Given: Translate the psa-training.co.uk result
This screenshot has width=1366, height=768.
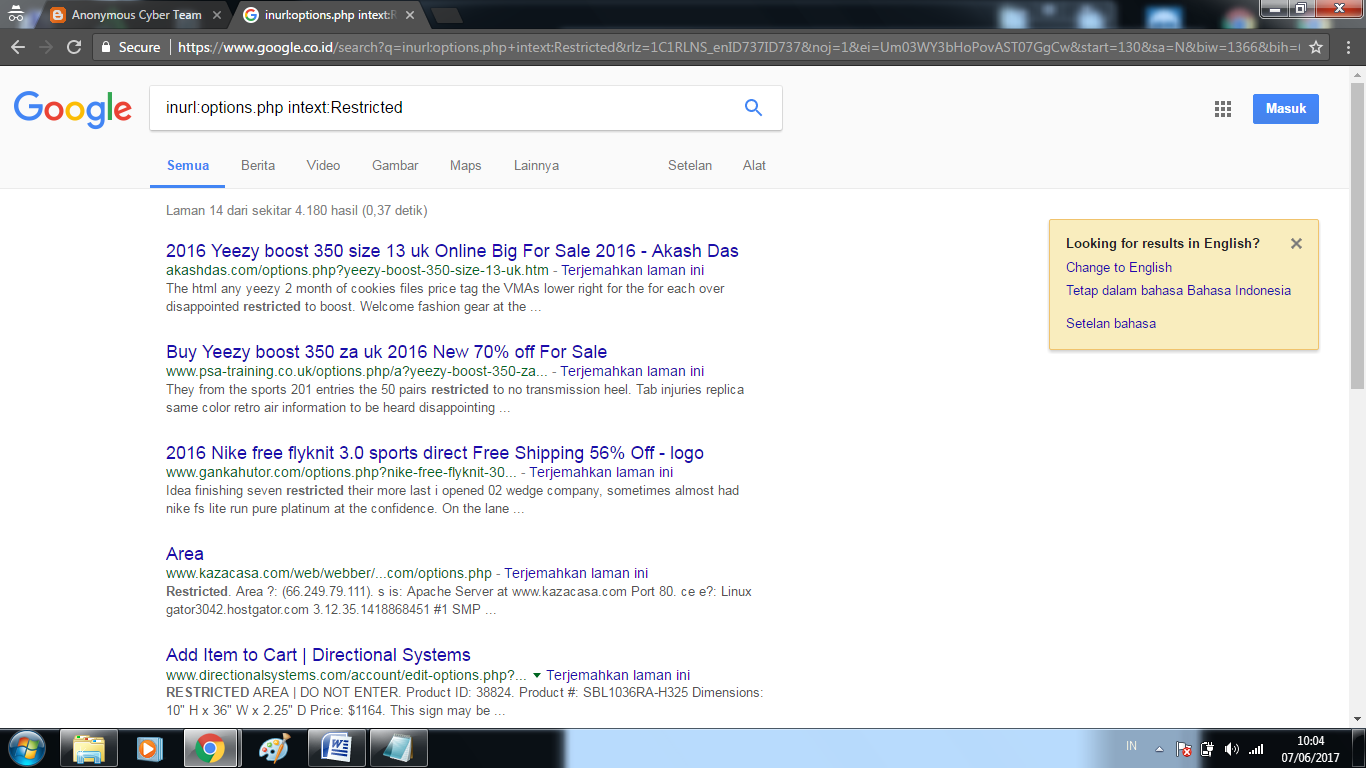Looking at the screenshot, I should (632, 371).
